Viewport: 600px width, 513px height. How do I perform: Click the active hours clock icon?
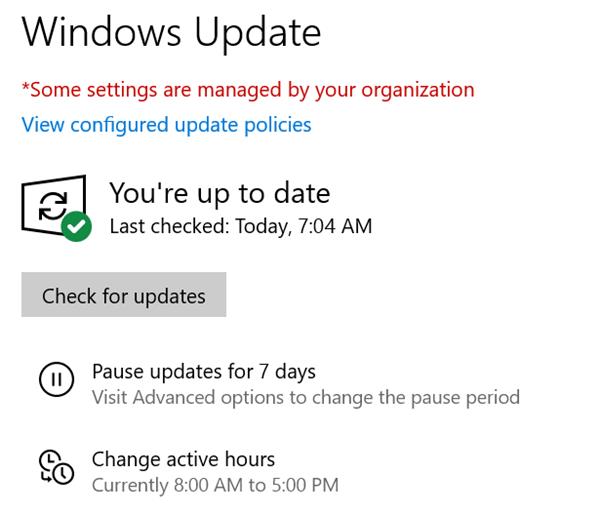56,467
